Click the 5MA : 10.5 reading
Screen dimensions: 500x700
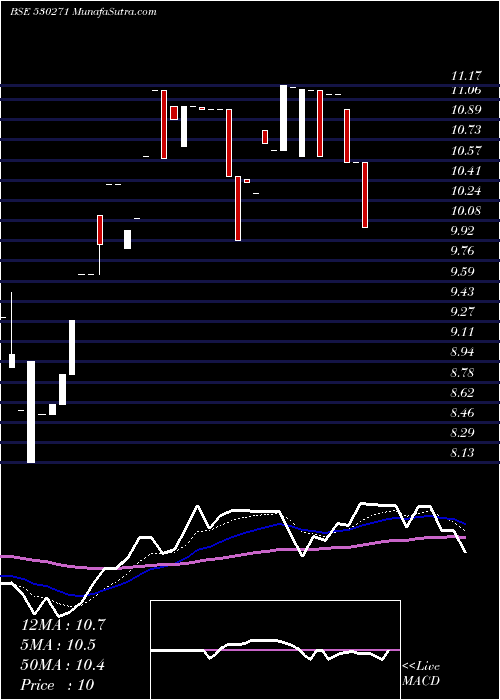tap(58, 645)
